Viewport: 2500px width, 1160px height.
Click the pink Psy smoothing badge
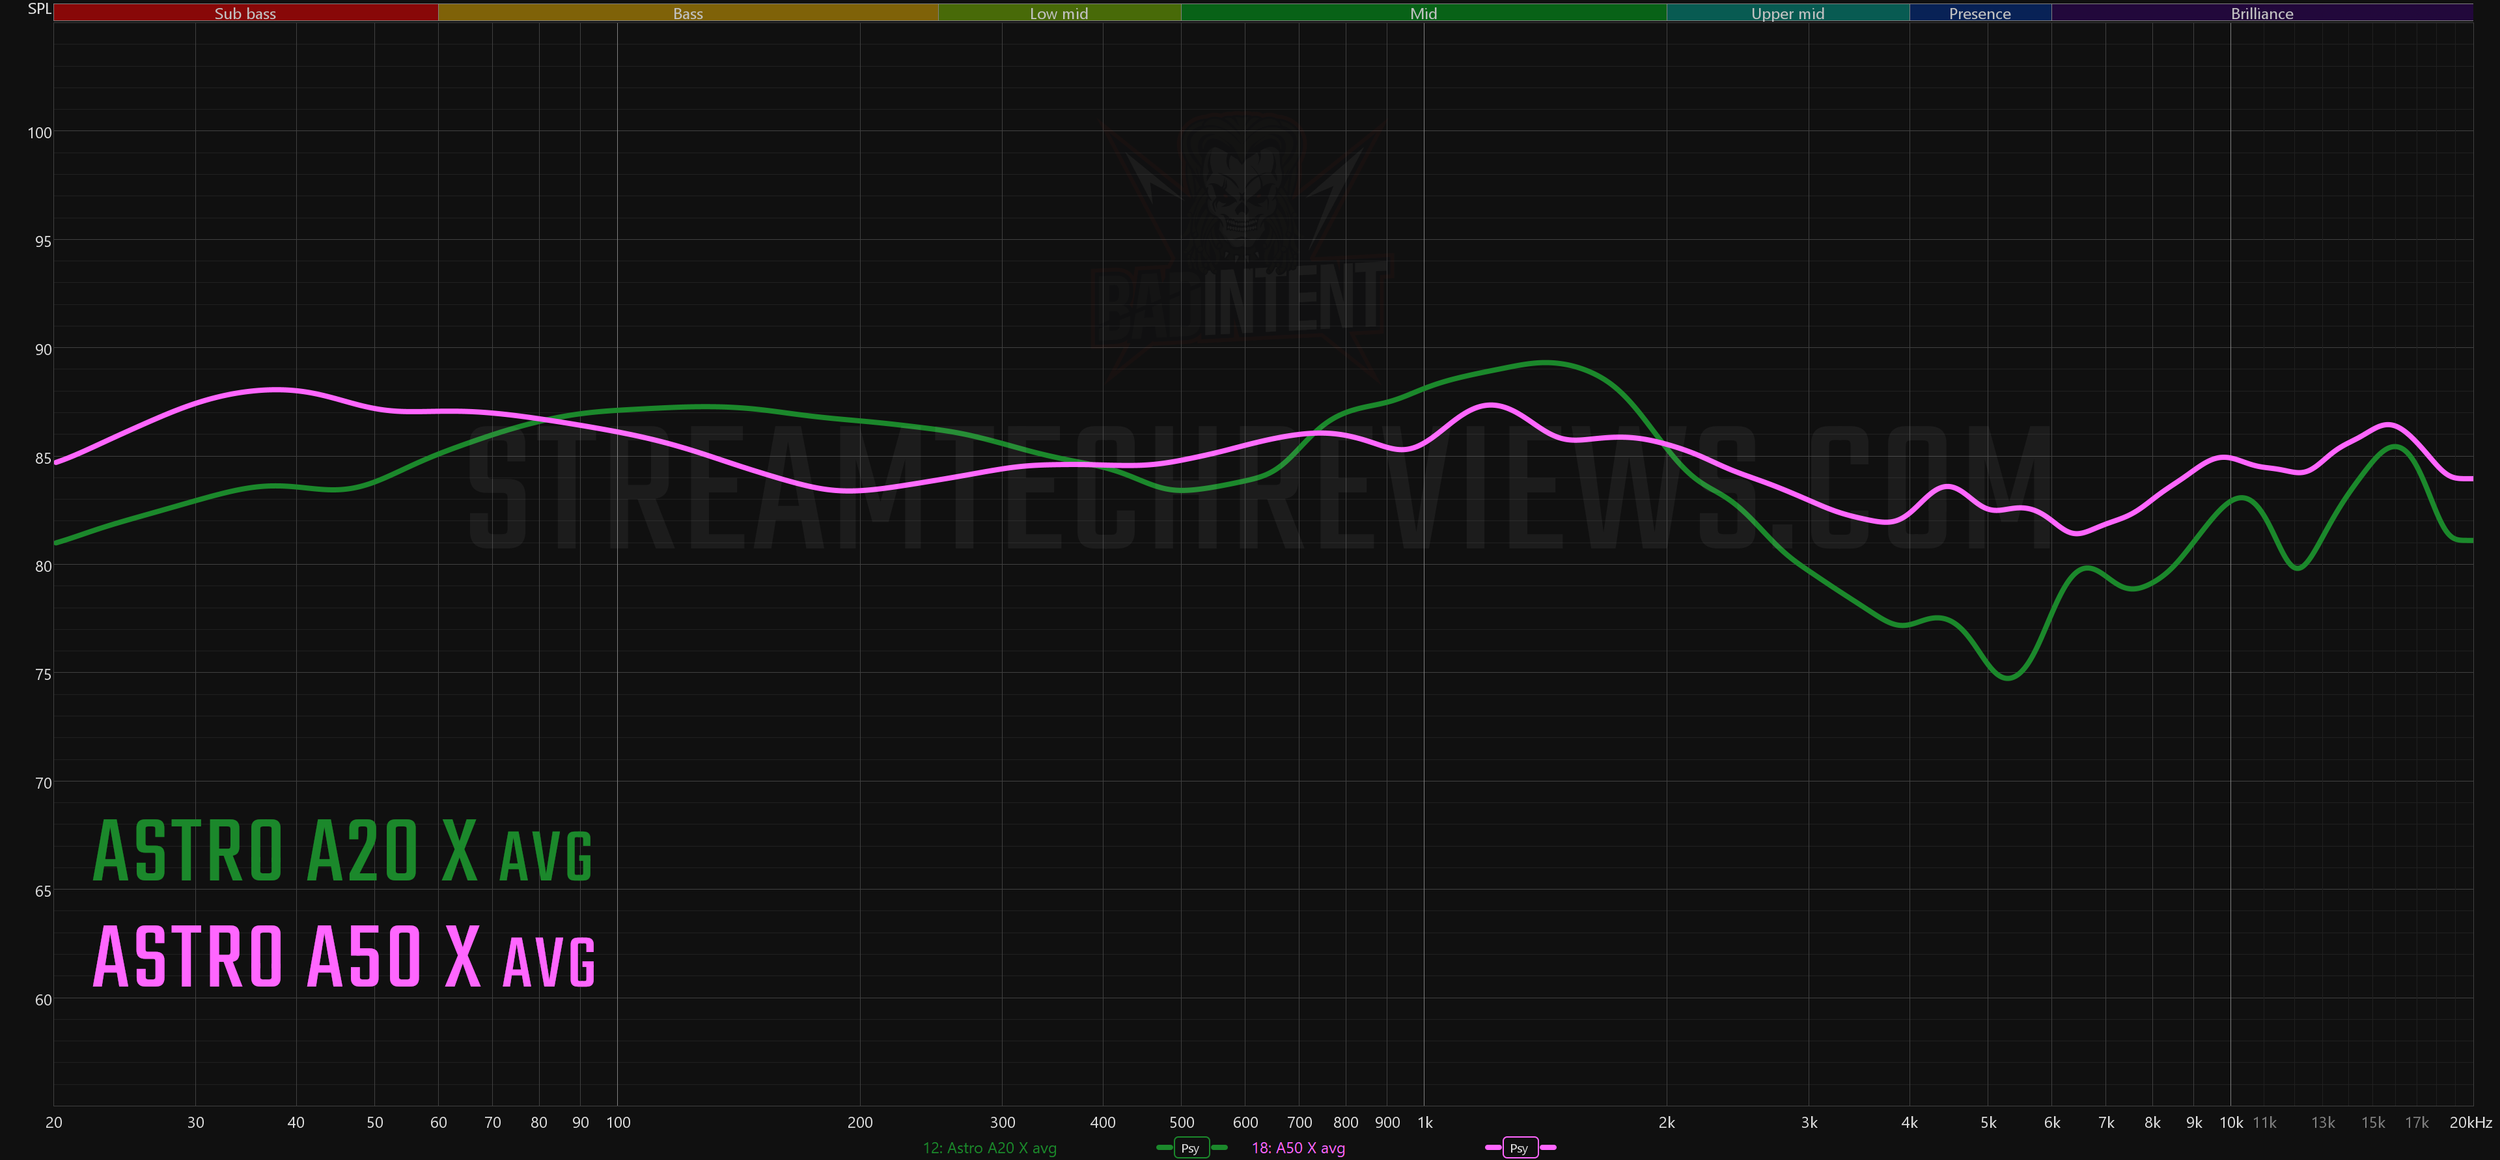[x=1519, y=1148]
